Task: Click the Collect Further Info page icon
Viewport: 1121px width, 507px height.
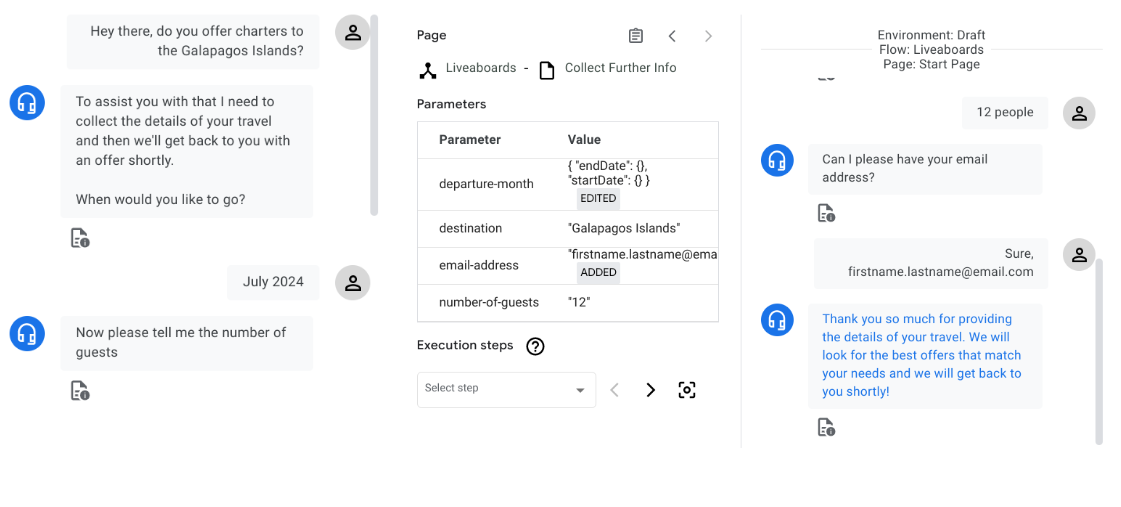Action: [547, 70]
